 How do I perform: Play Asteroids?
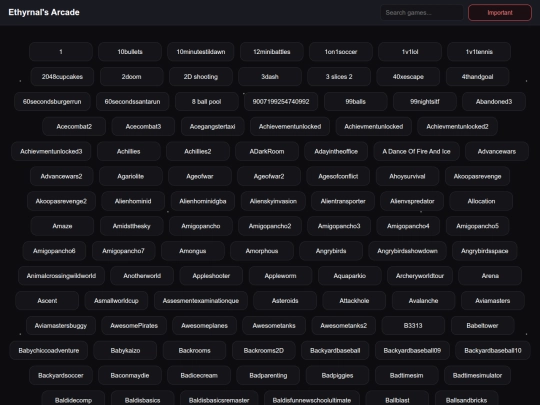pos(285,301)
